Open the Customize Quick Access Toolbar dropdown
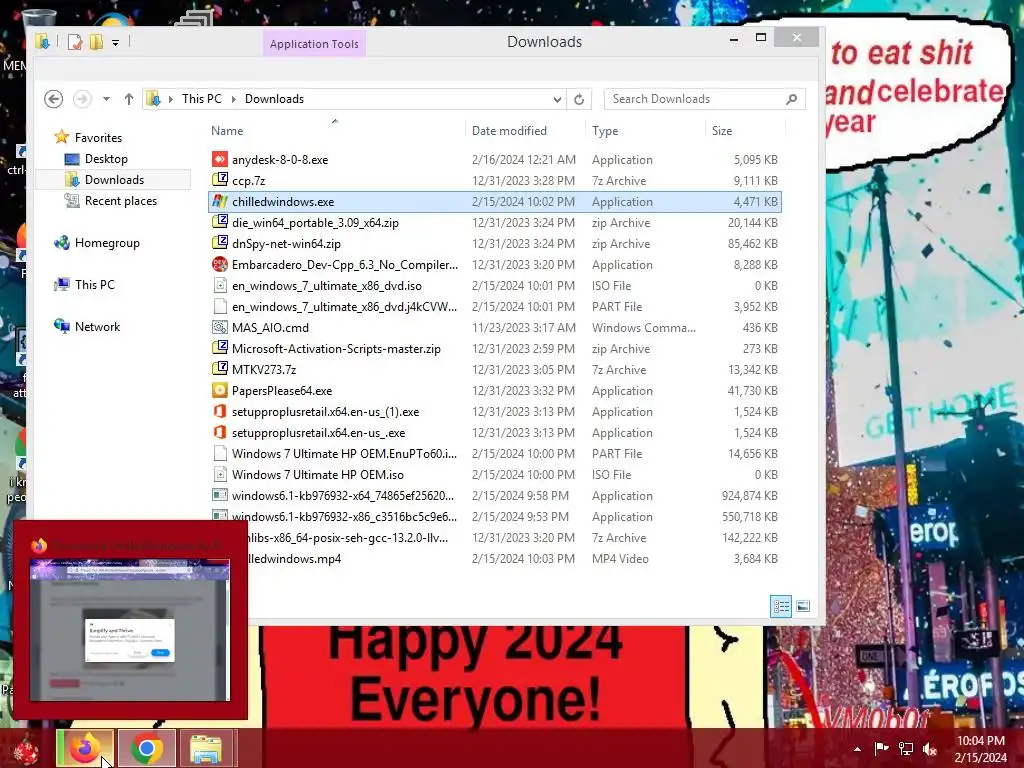This screenshot has width=1024, height=768. click(116, 43)
